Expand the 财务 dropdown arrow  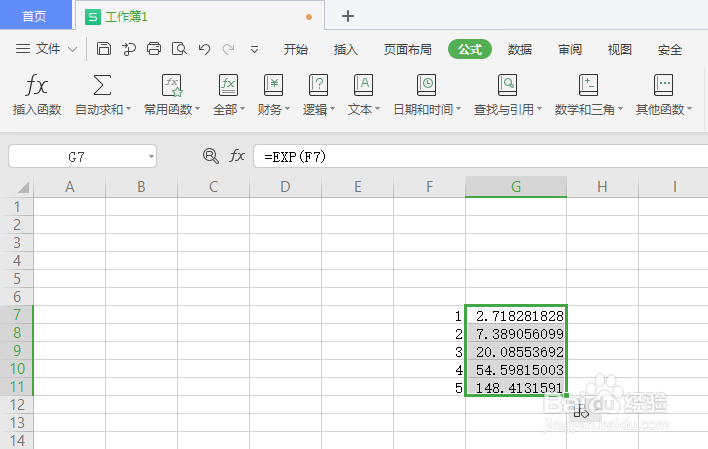[287, 109]
